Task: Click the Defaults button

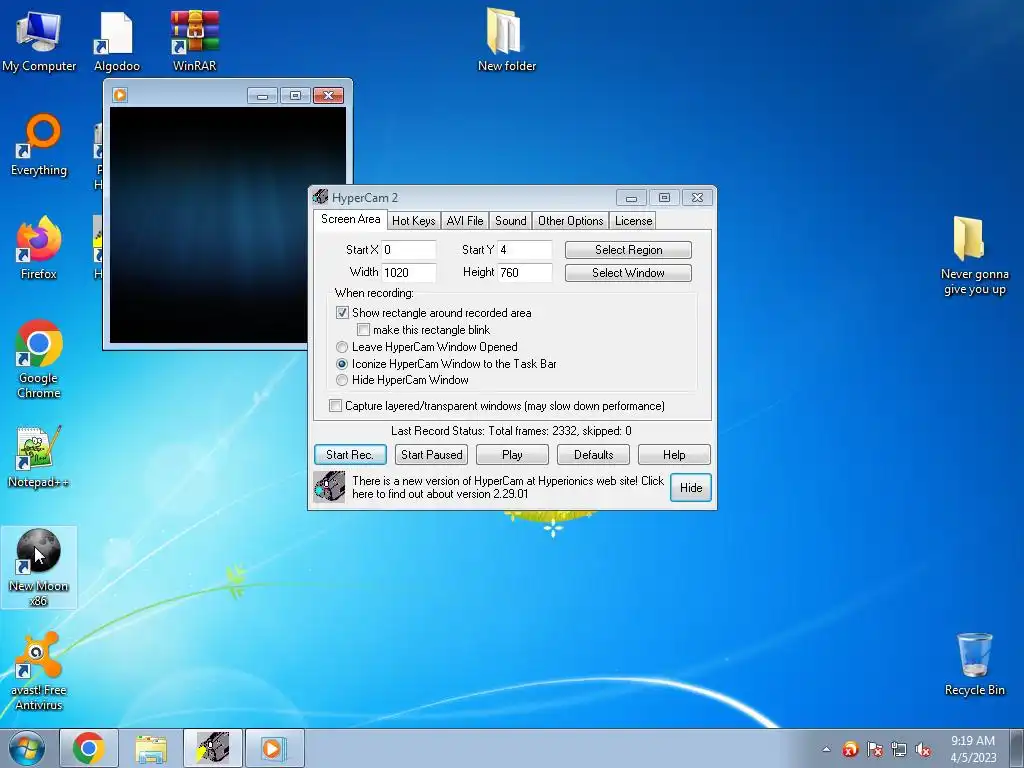Action: pyautogui.click(x=593, y=455)
